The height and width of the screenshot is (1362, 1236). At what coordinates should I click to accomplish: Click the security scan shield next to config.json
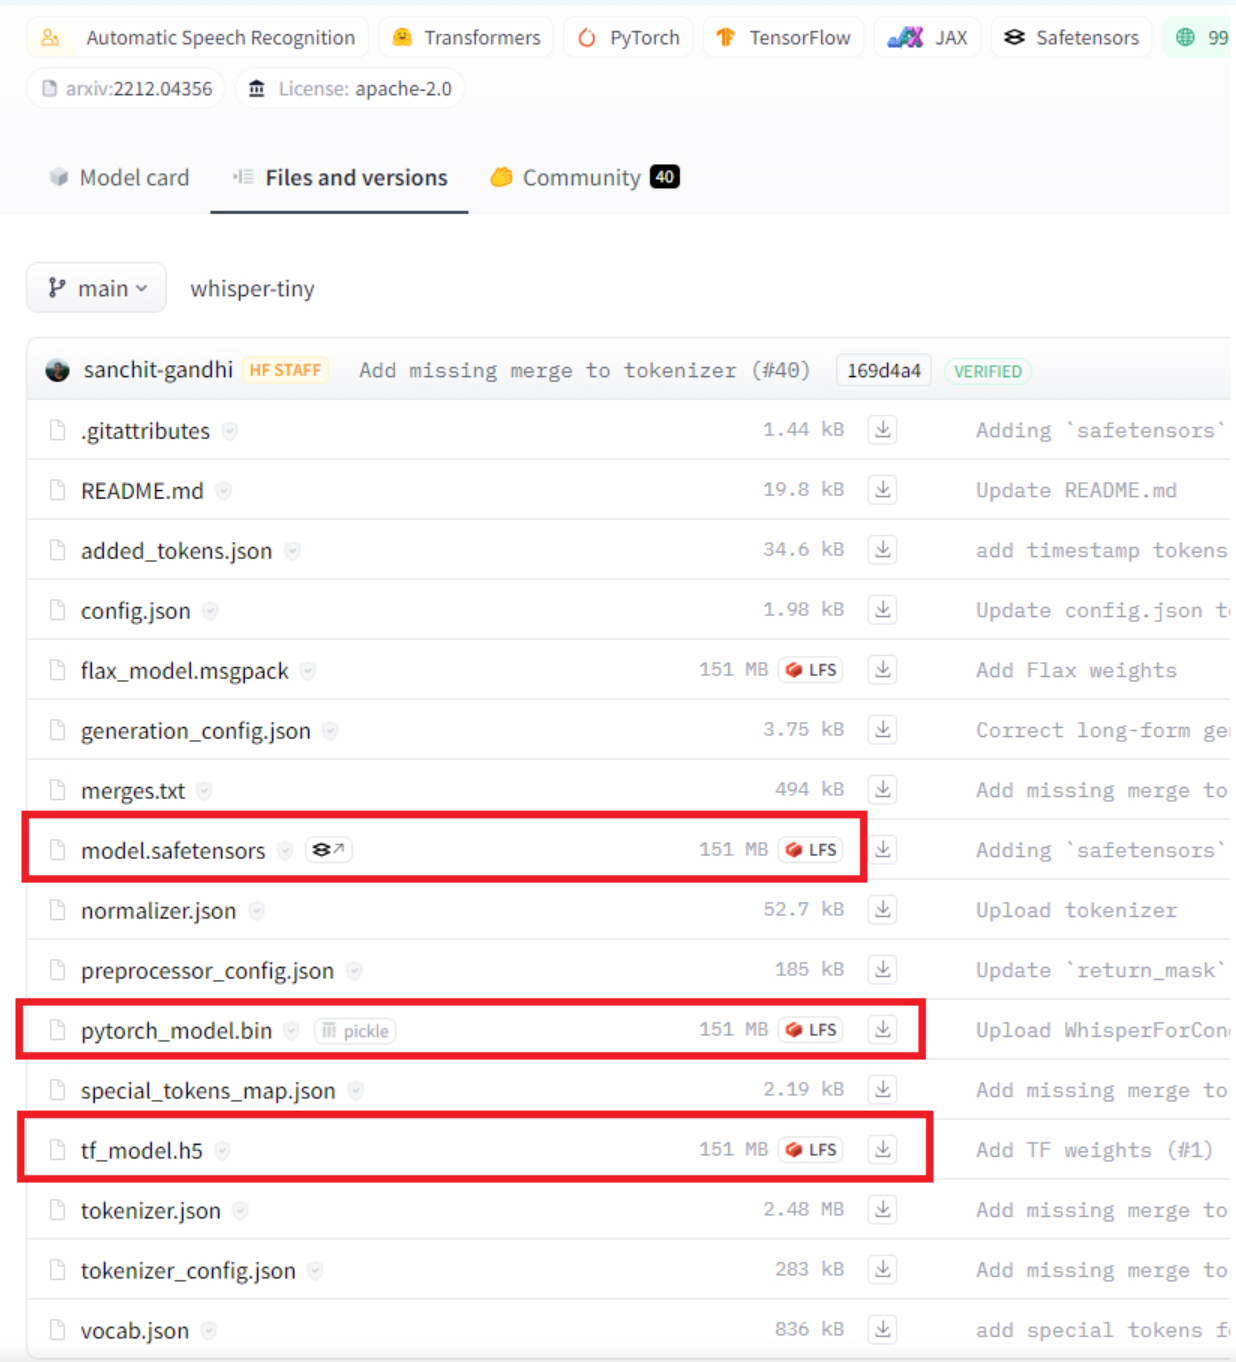[x=210, y=611]
